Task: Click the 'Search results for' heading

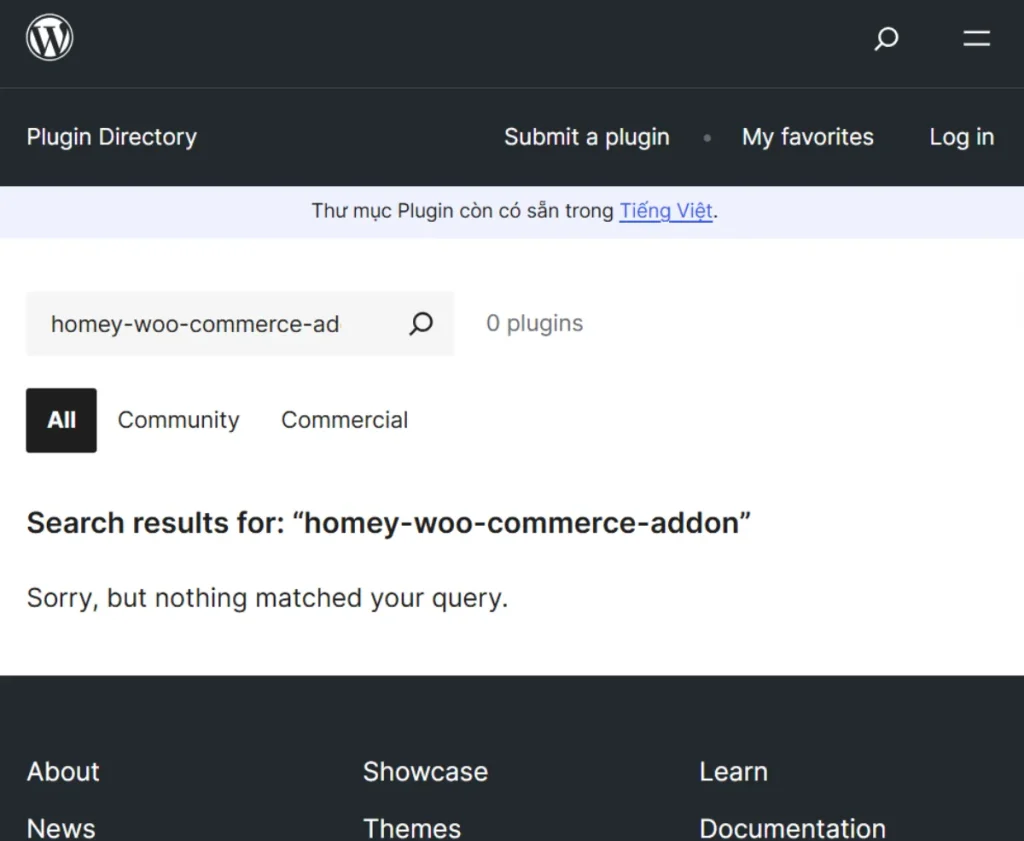Action: (389, 523)
